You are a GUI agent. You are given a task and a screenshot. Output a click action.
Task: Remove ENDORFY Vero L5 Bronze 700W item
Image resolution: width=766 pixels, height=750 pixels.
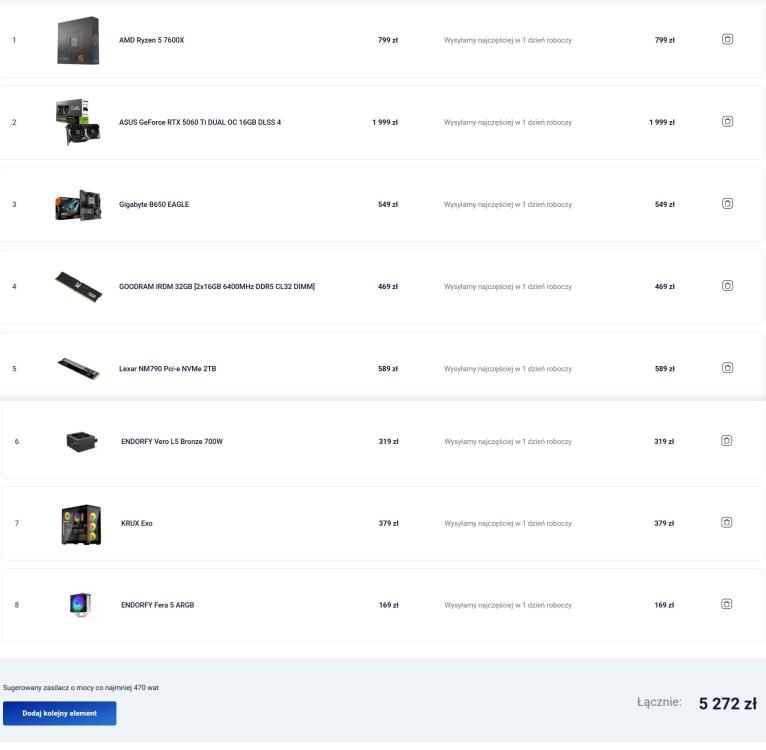pos(726,440)
